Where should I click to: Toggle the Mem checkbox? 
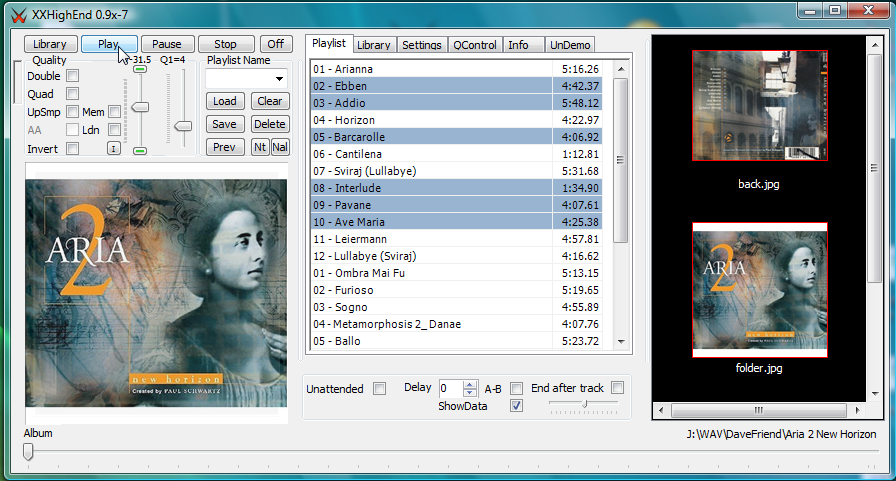coord(114,111)
